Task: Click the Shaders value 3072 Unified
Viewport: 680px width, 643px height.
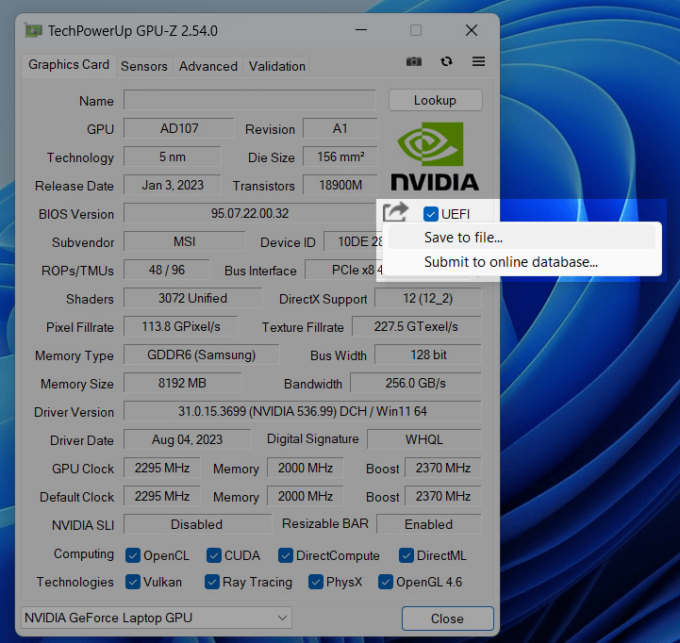Action: tap(193, 298)
